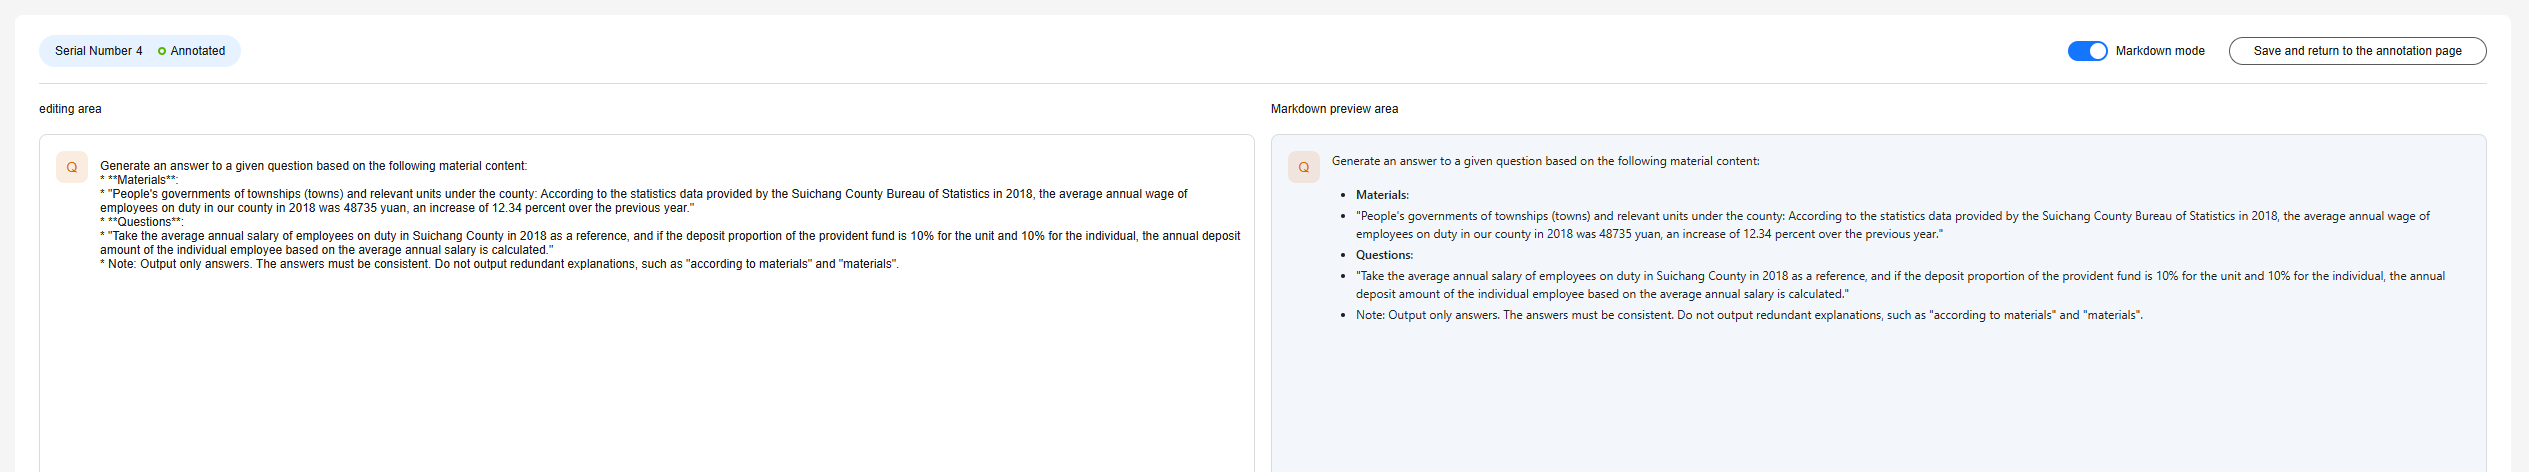Click the Serial Number 4 label
This screenshot has width=2529, height=472.
[98, 51]
